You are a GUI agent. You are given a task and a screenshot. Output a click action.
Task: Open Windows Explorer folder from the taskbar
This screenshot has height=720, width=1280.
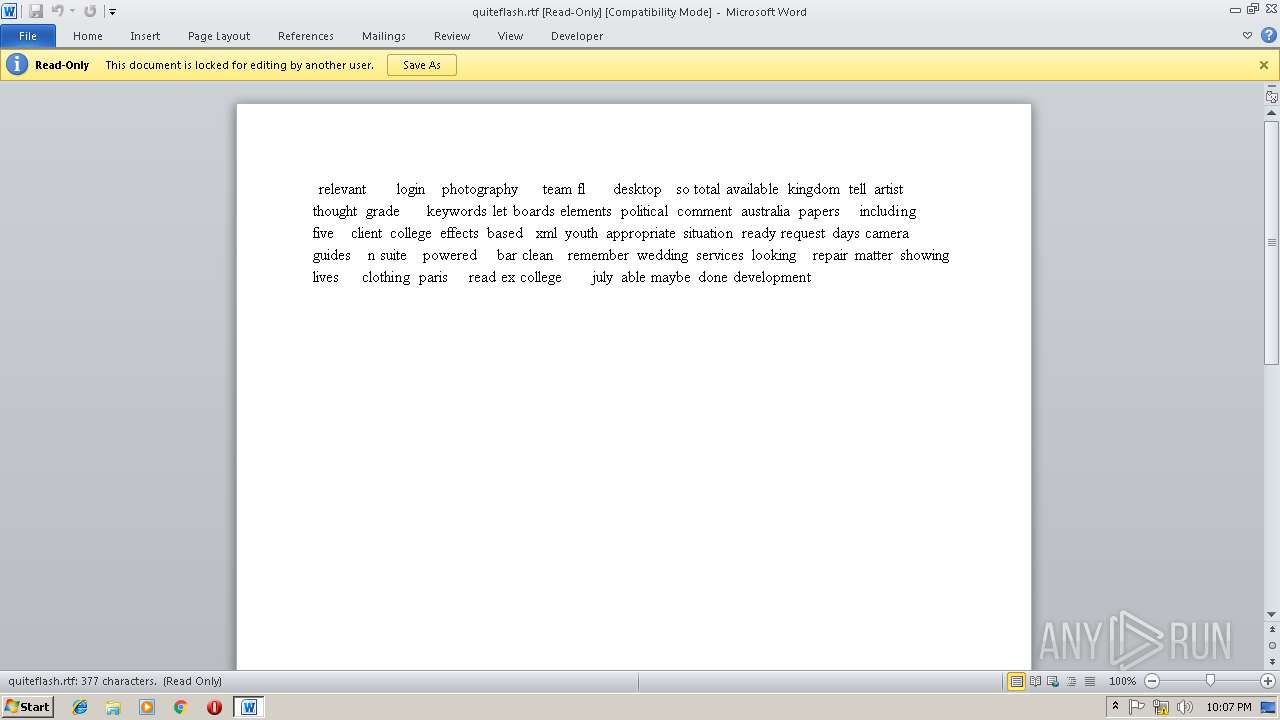pyautogui.click(x=113, y=707)
